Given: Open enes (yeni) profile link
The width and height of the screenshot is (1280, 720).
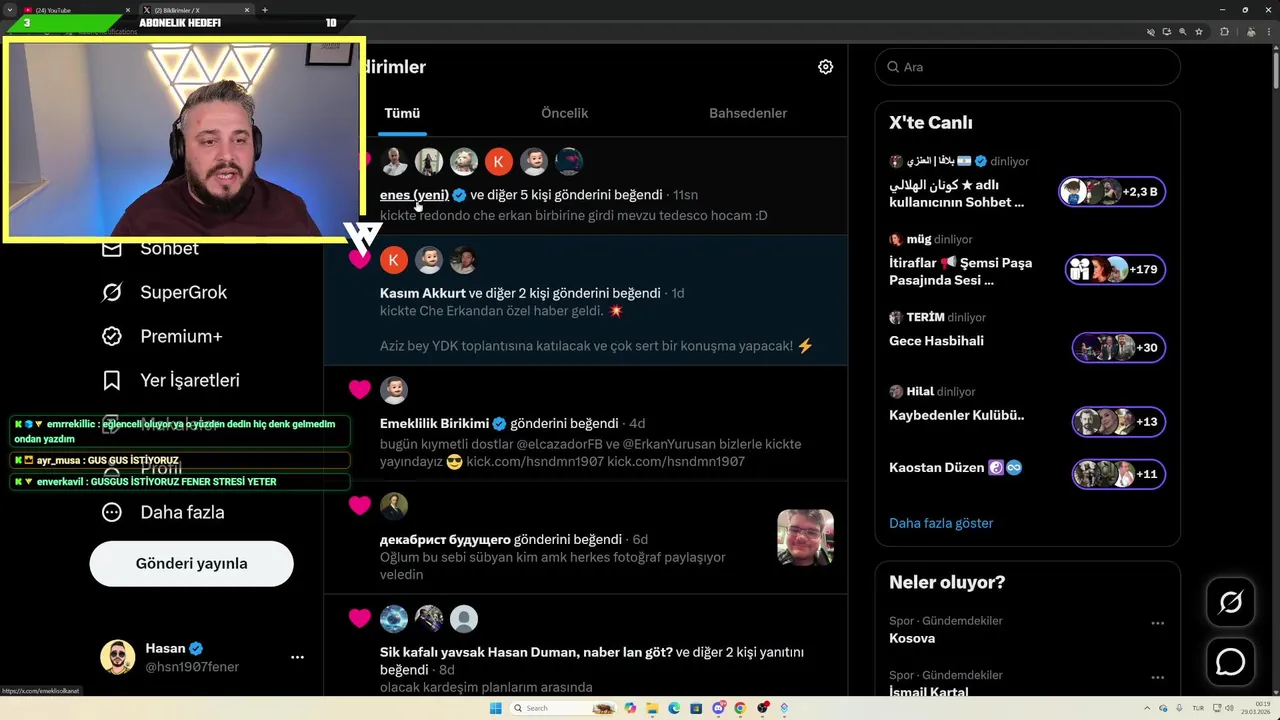Looking at the screenshot, I should pyautogui.click(x=414, y=195).
